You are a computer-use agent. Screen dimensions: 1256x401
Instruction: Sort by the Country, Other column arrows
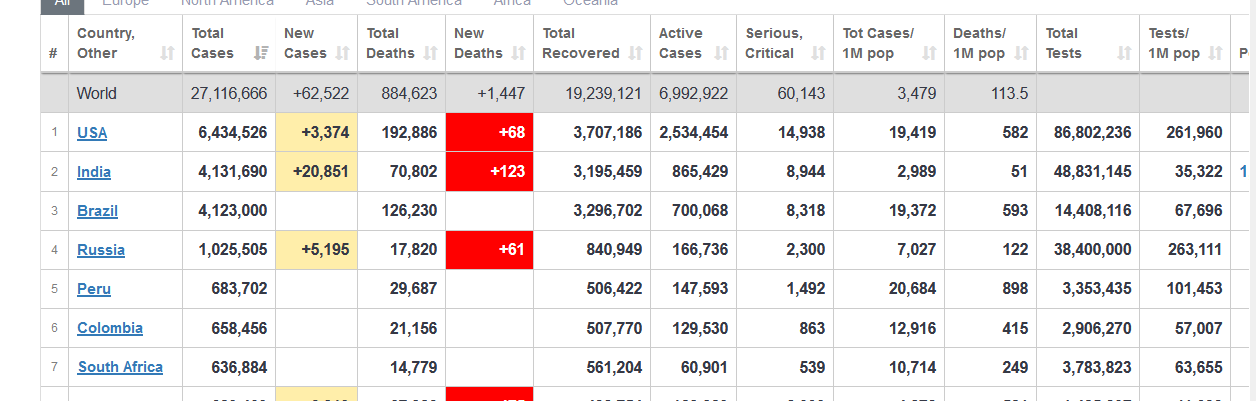pos(166,53)
